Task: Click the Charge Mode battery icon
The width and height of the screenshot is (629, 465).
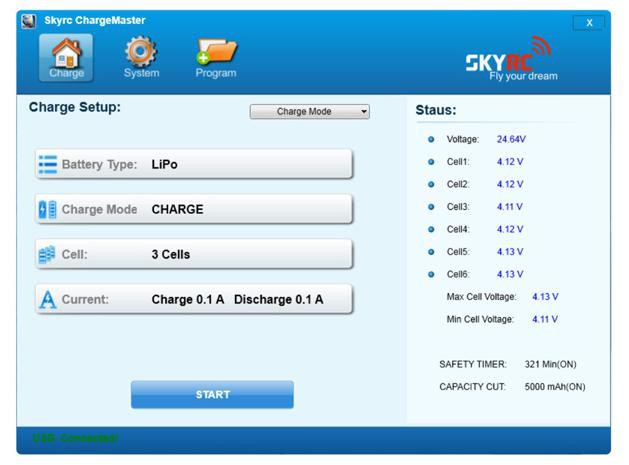Action: tap(47, 209)
